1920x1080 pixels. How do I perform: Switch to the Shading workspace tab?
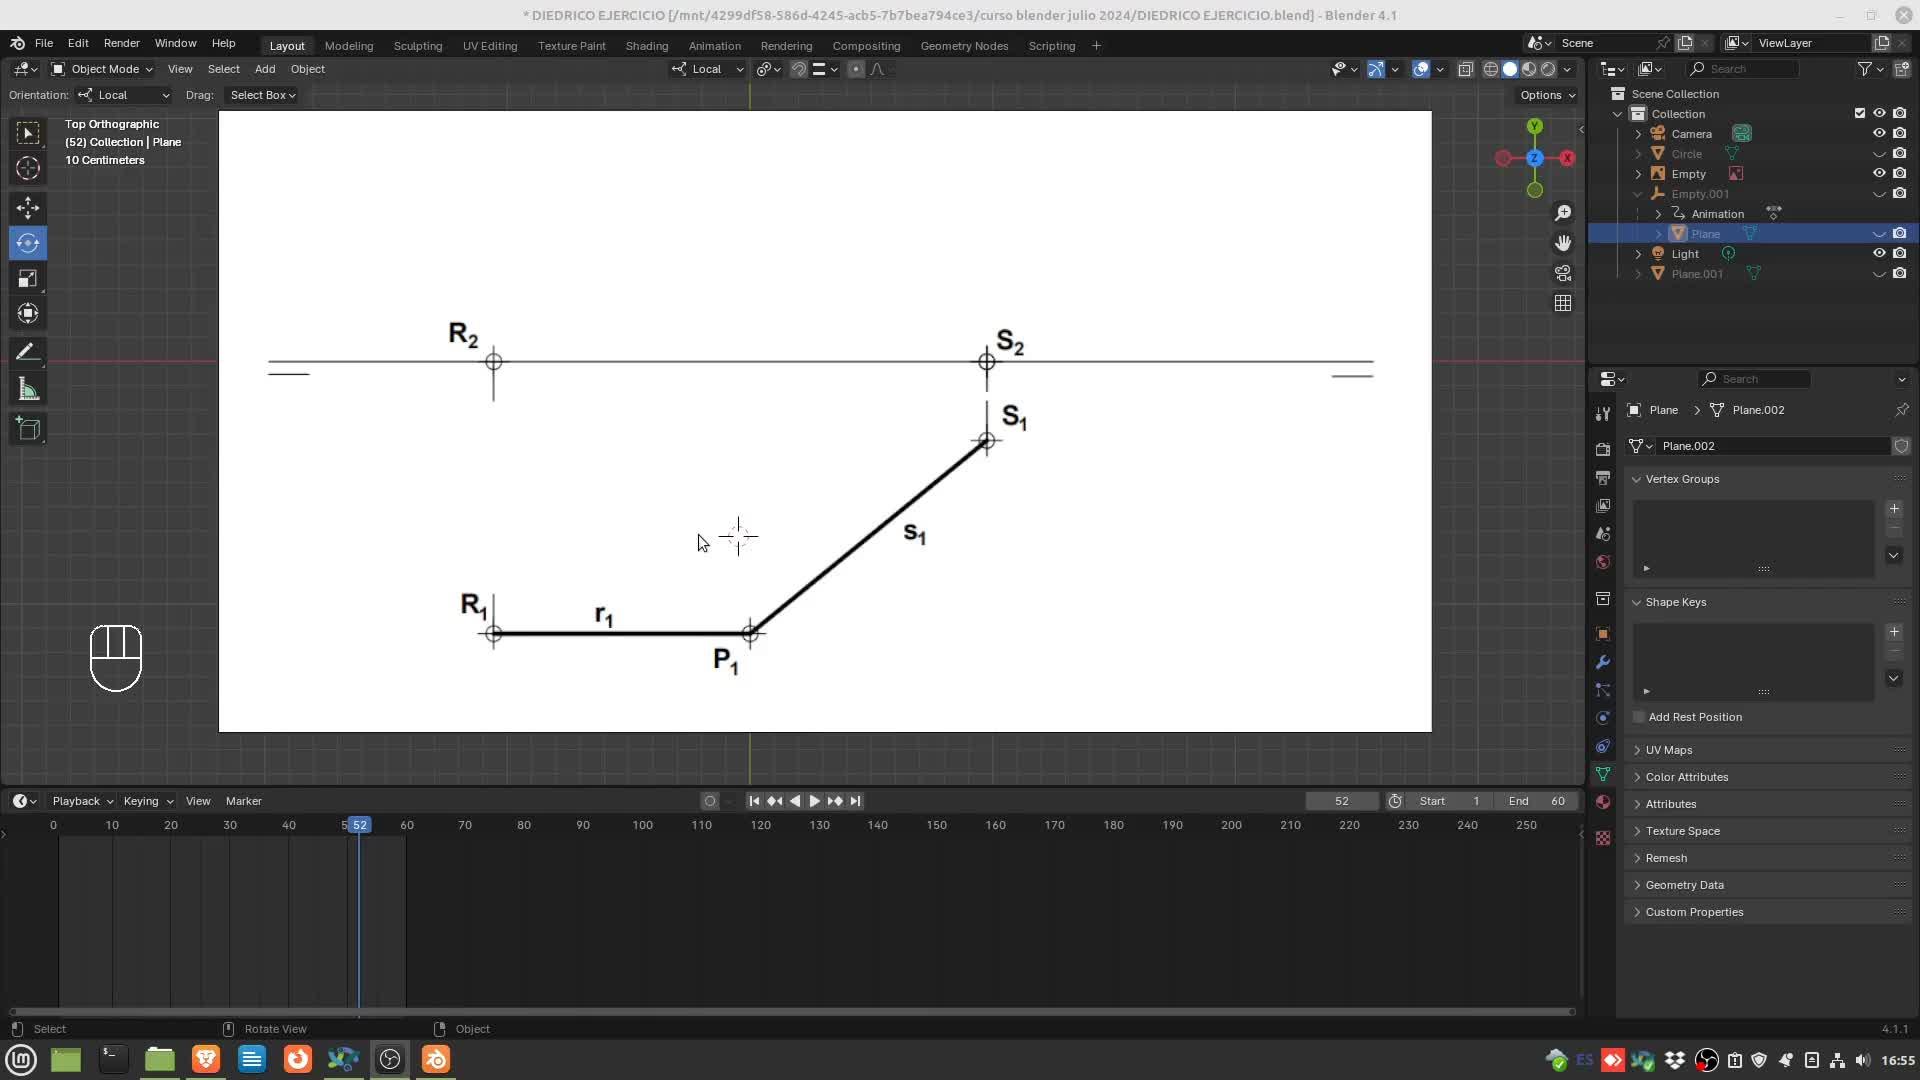tap(646, 46)
